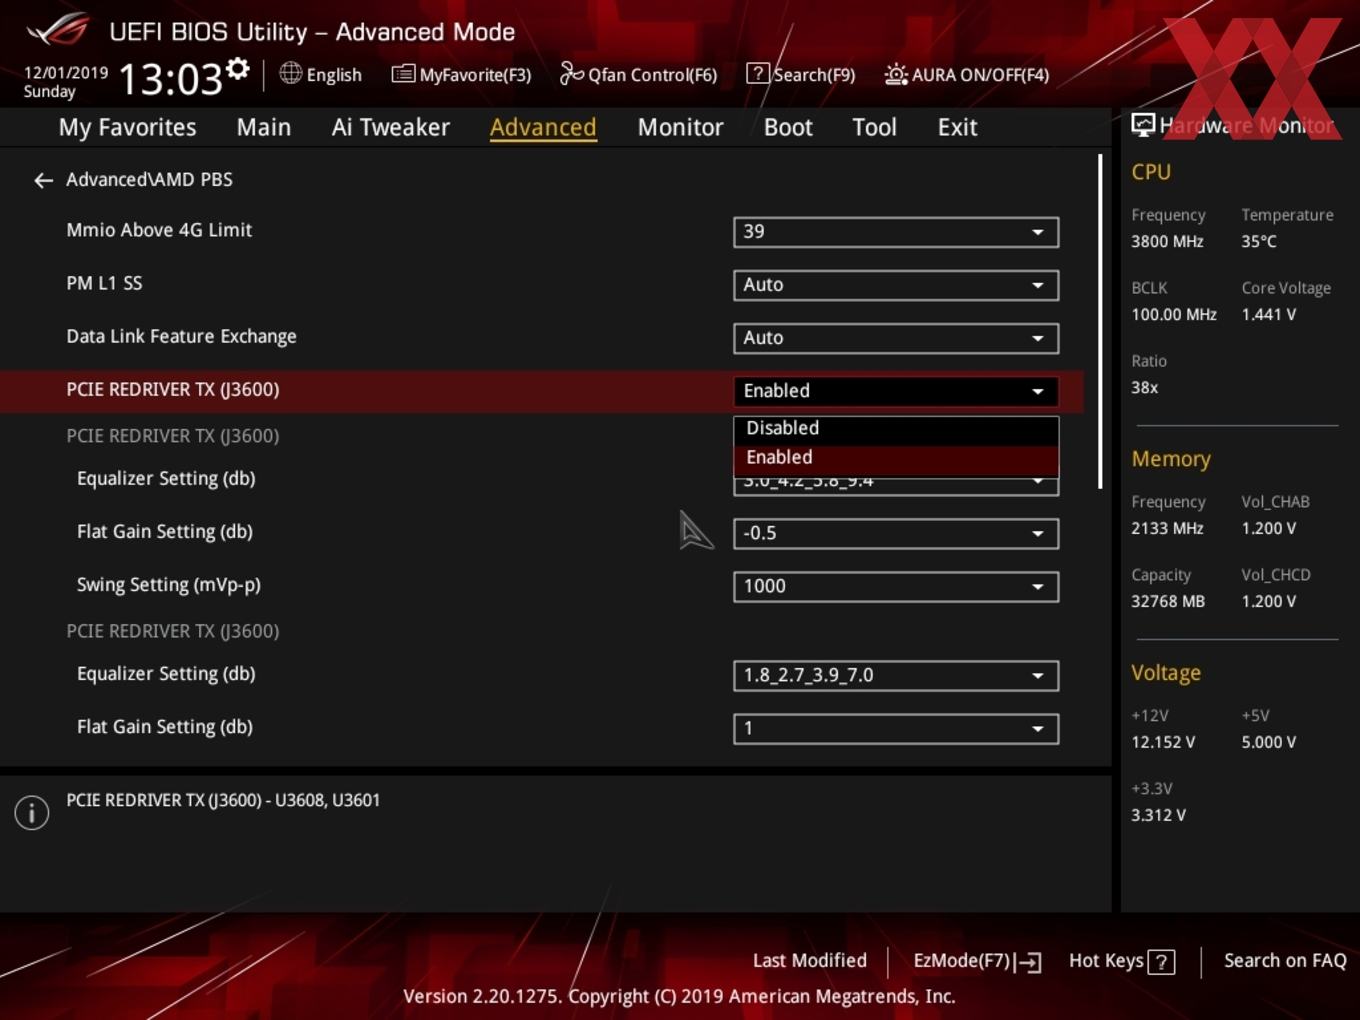Open MyFavorite(F3) list icon
The width and height of the screenshot is (1360, 1020).
pos(403,74)
